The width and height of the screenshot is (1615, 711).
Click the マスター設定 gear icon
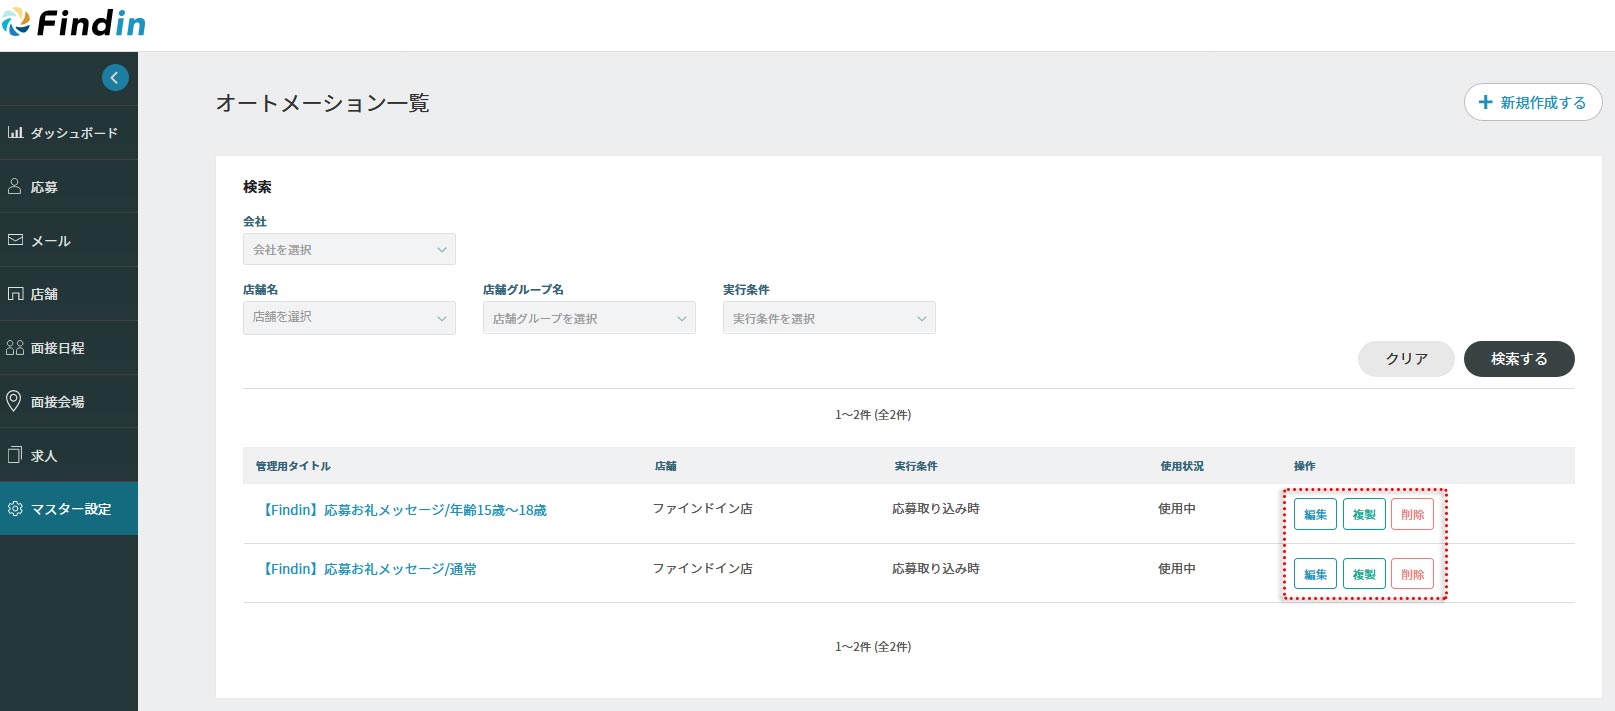click(15, 508)
